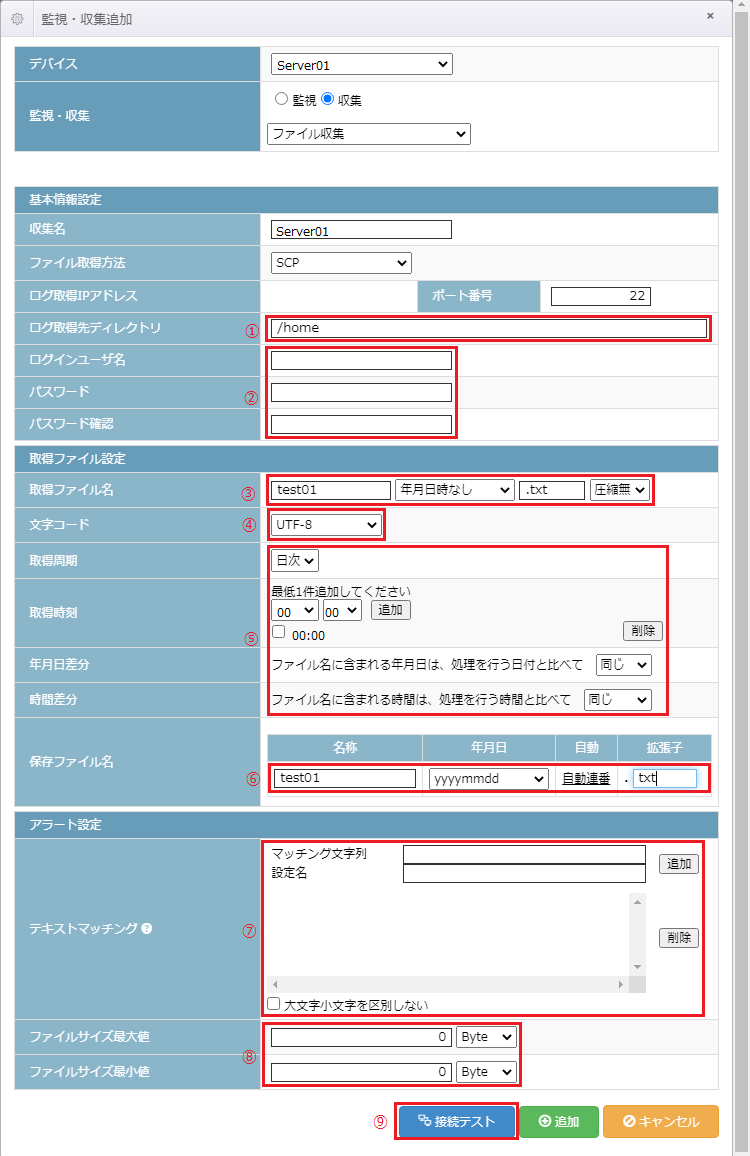
Task: Click the マッチング文字列 input field
Action: tap(524, 854)
